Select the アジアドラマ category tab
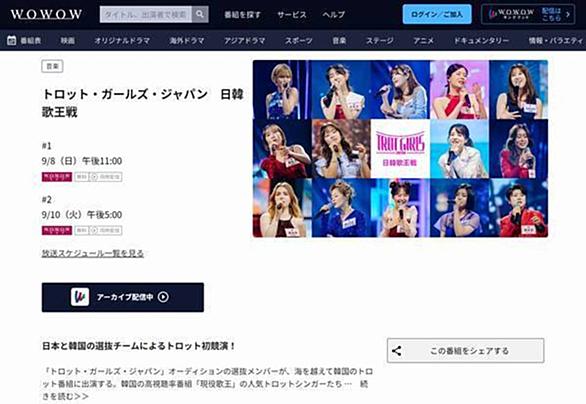This screenshot has height=404, width=586. [244, 40]
